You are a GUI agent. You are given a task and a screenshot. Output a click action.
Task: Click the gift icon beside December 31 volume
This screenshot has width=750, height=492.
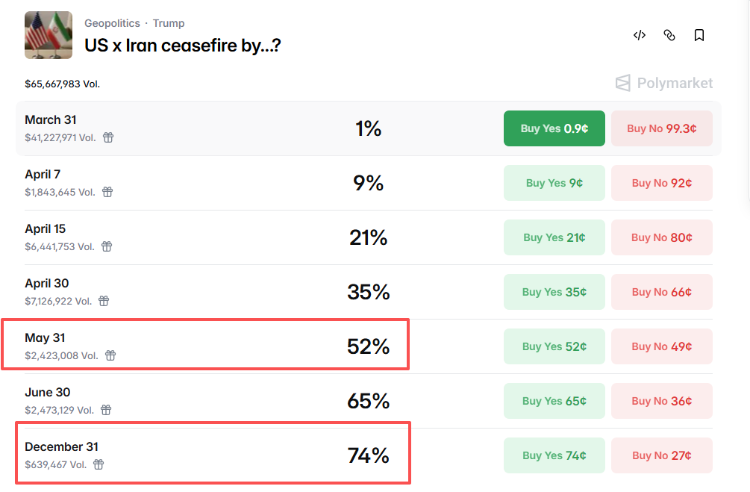pyautogui.click(x=99, y=464)
